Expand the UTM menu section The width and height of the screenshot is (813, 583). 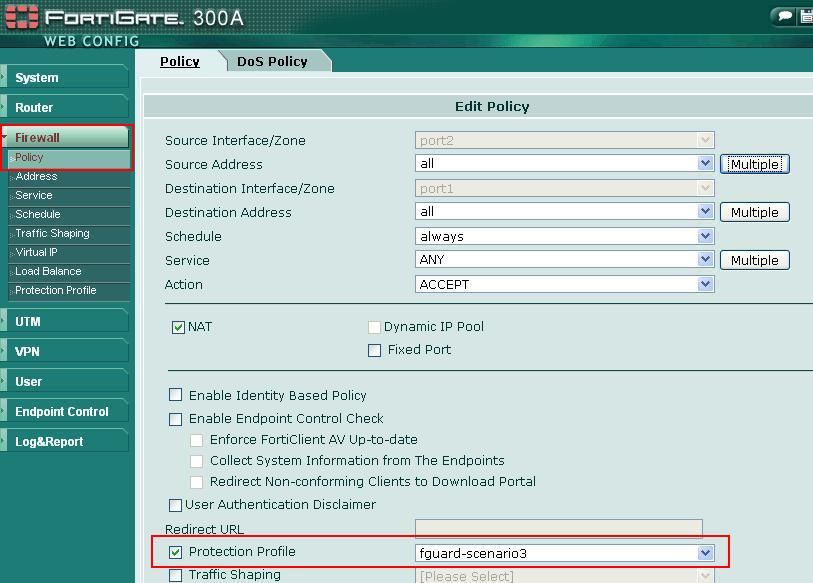click(x=65, y=321)
